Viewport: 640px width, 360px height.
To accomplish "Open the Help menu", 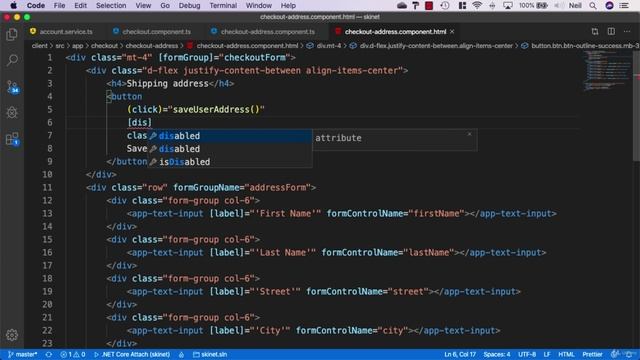I will 288,5.
